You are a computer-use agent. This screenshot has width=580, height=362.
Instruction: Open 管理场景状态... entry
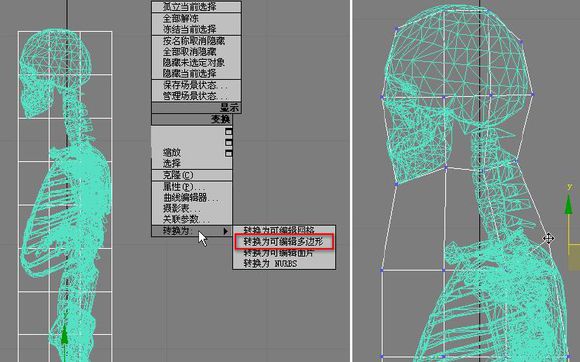pyautogui.click(x=196, y=96)
